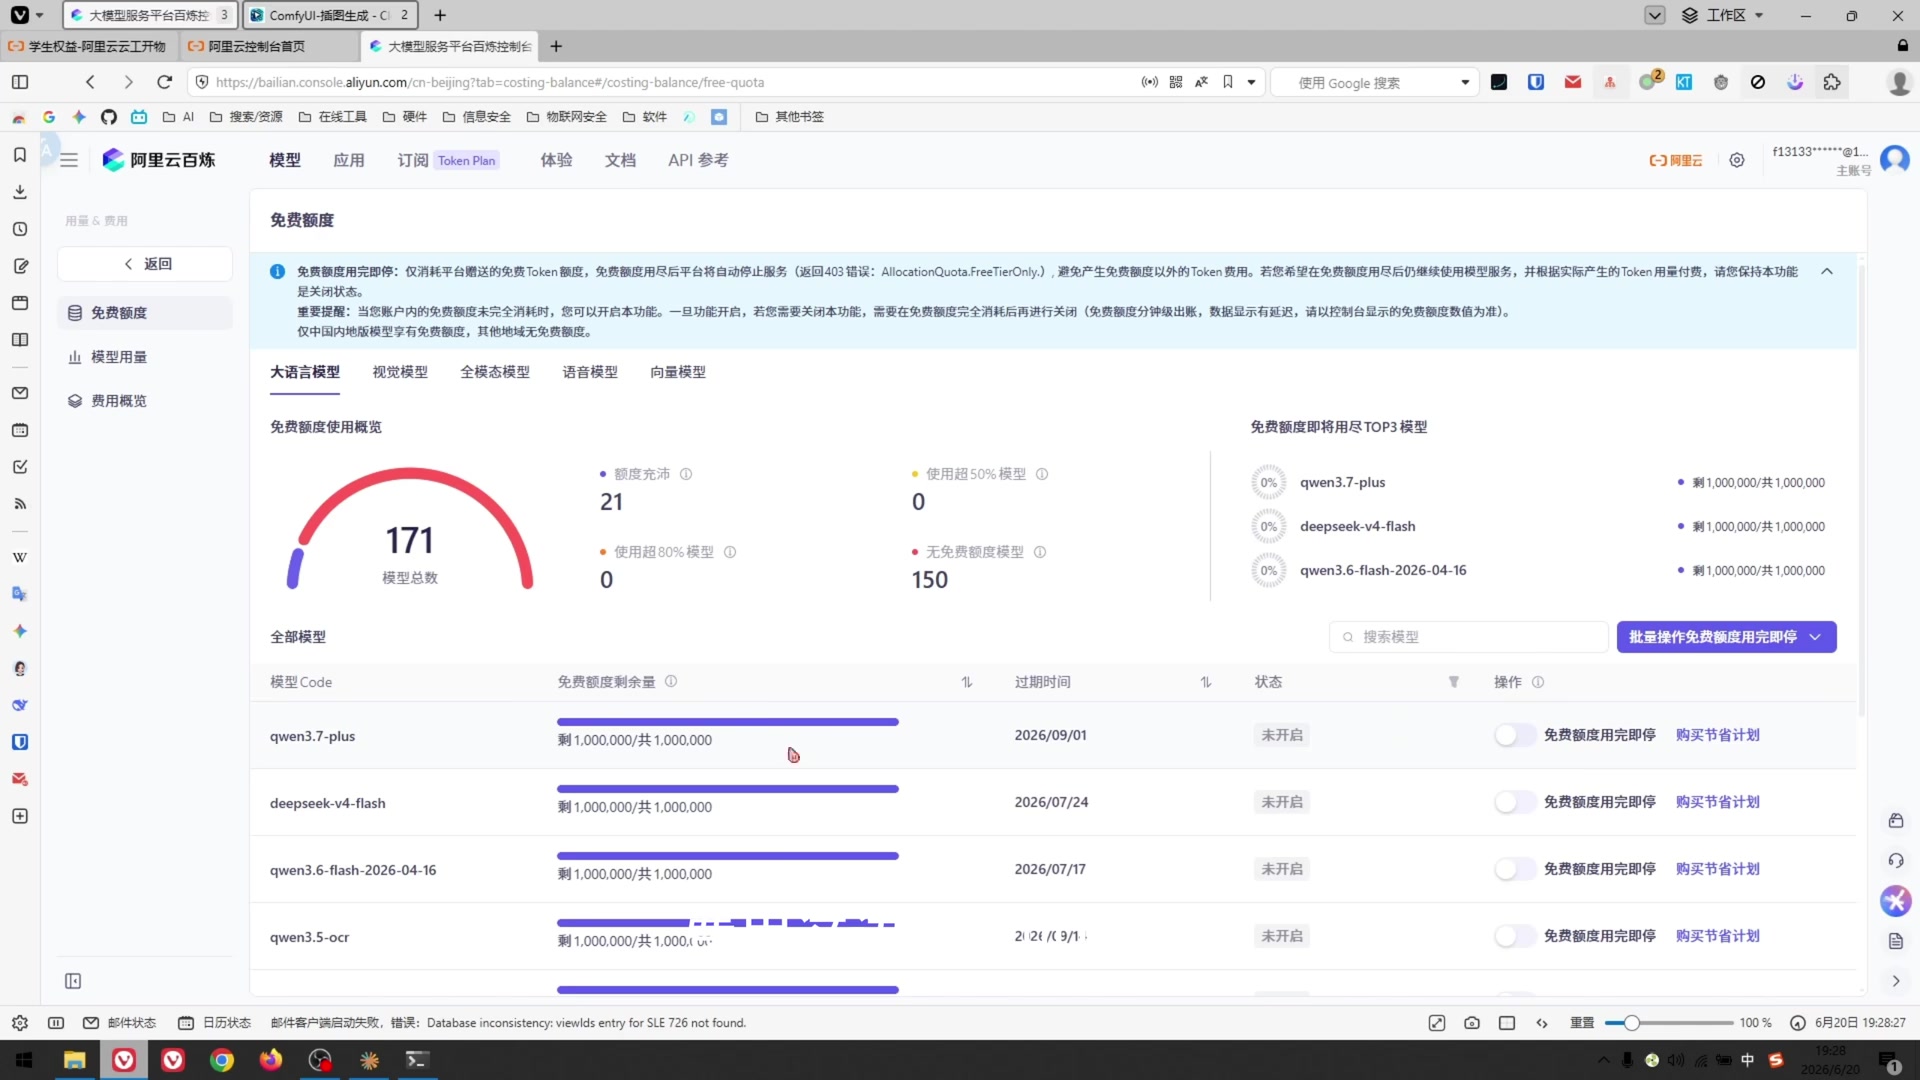Open the Vivaldi menu dropdown
The image size is (1920, 1080).
click(x=26, y=15)
